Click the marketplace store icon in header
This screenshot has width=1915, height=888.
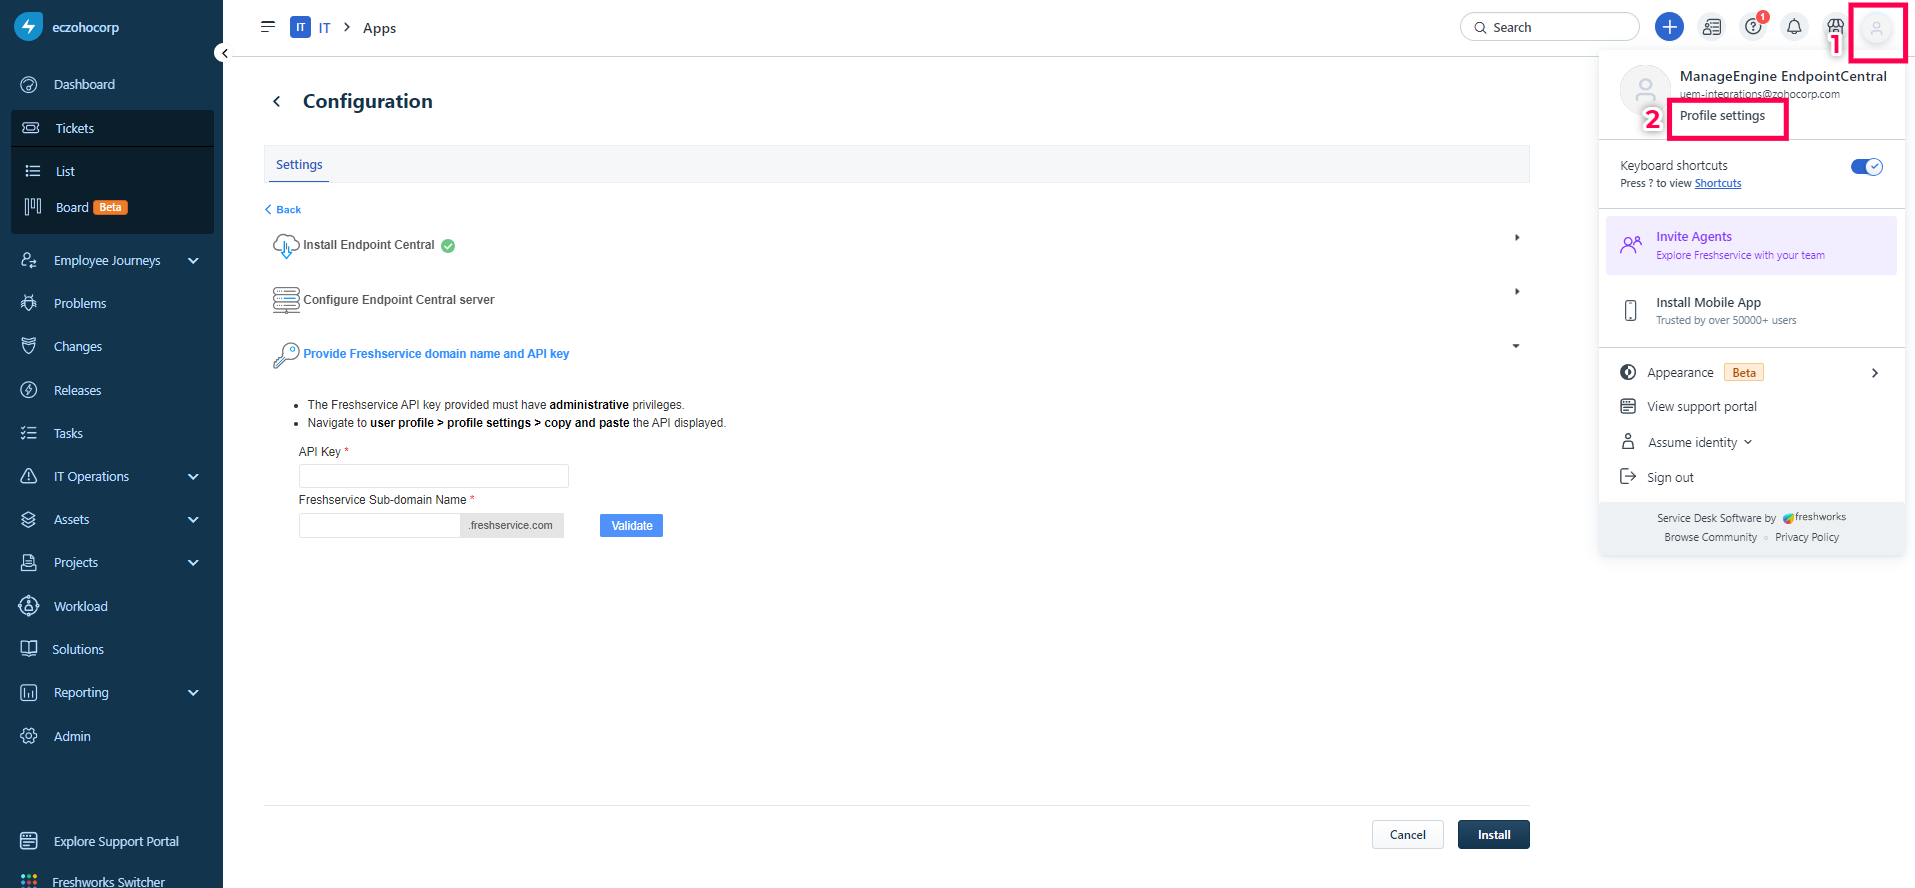coord(1834,25)
